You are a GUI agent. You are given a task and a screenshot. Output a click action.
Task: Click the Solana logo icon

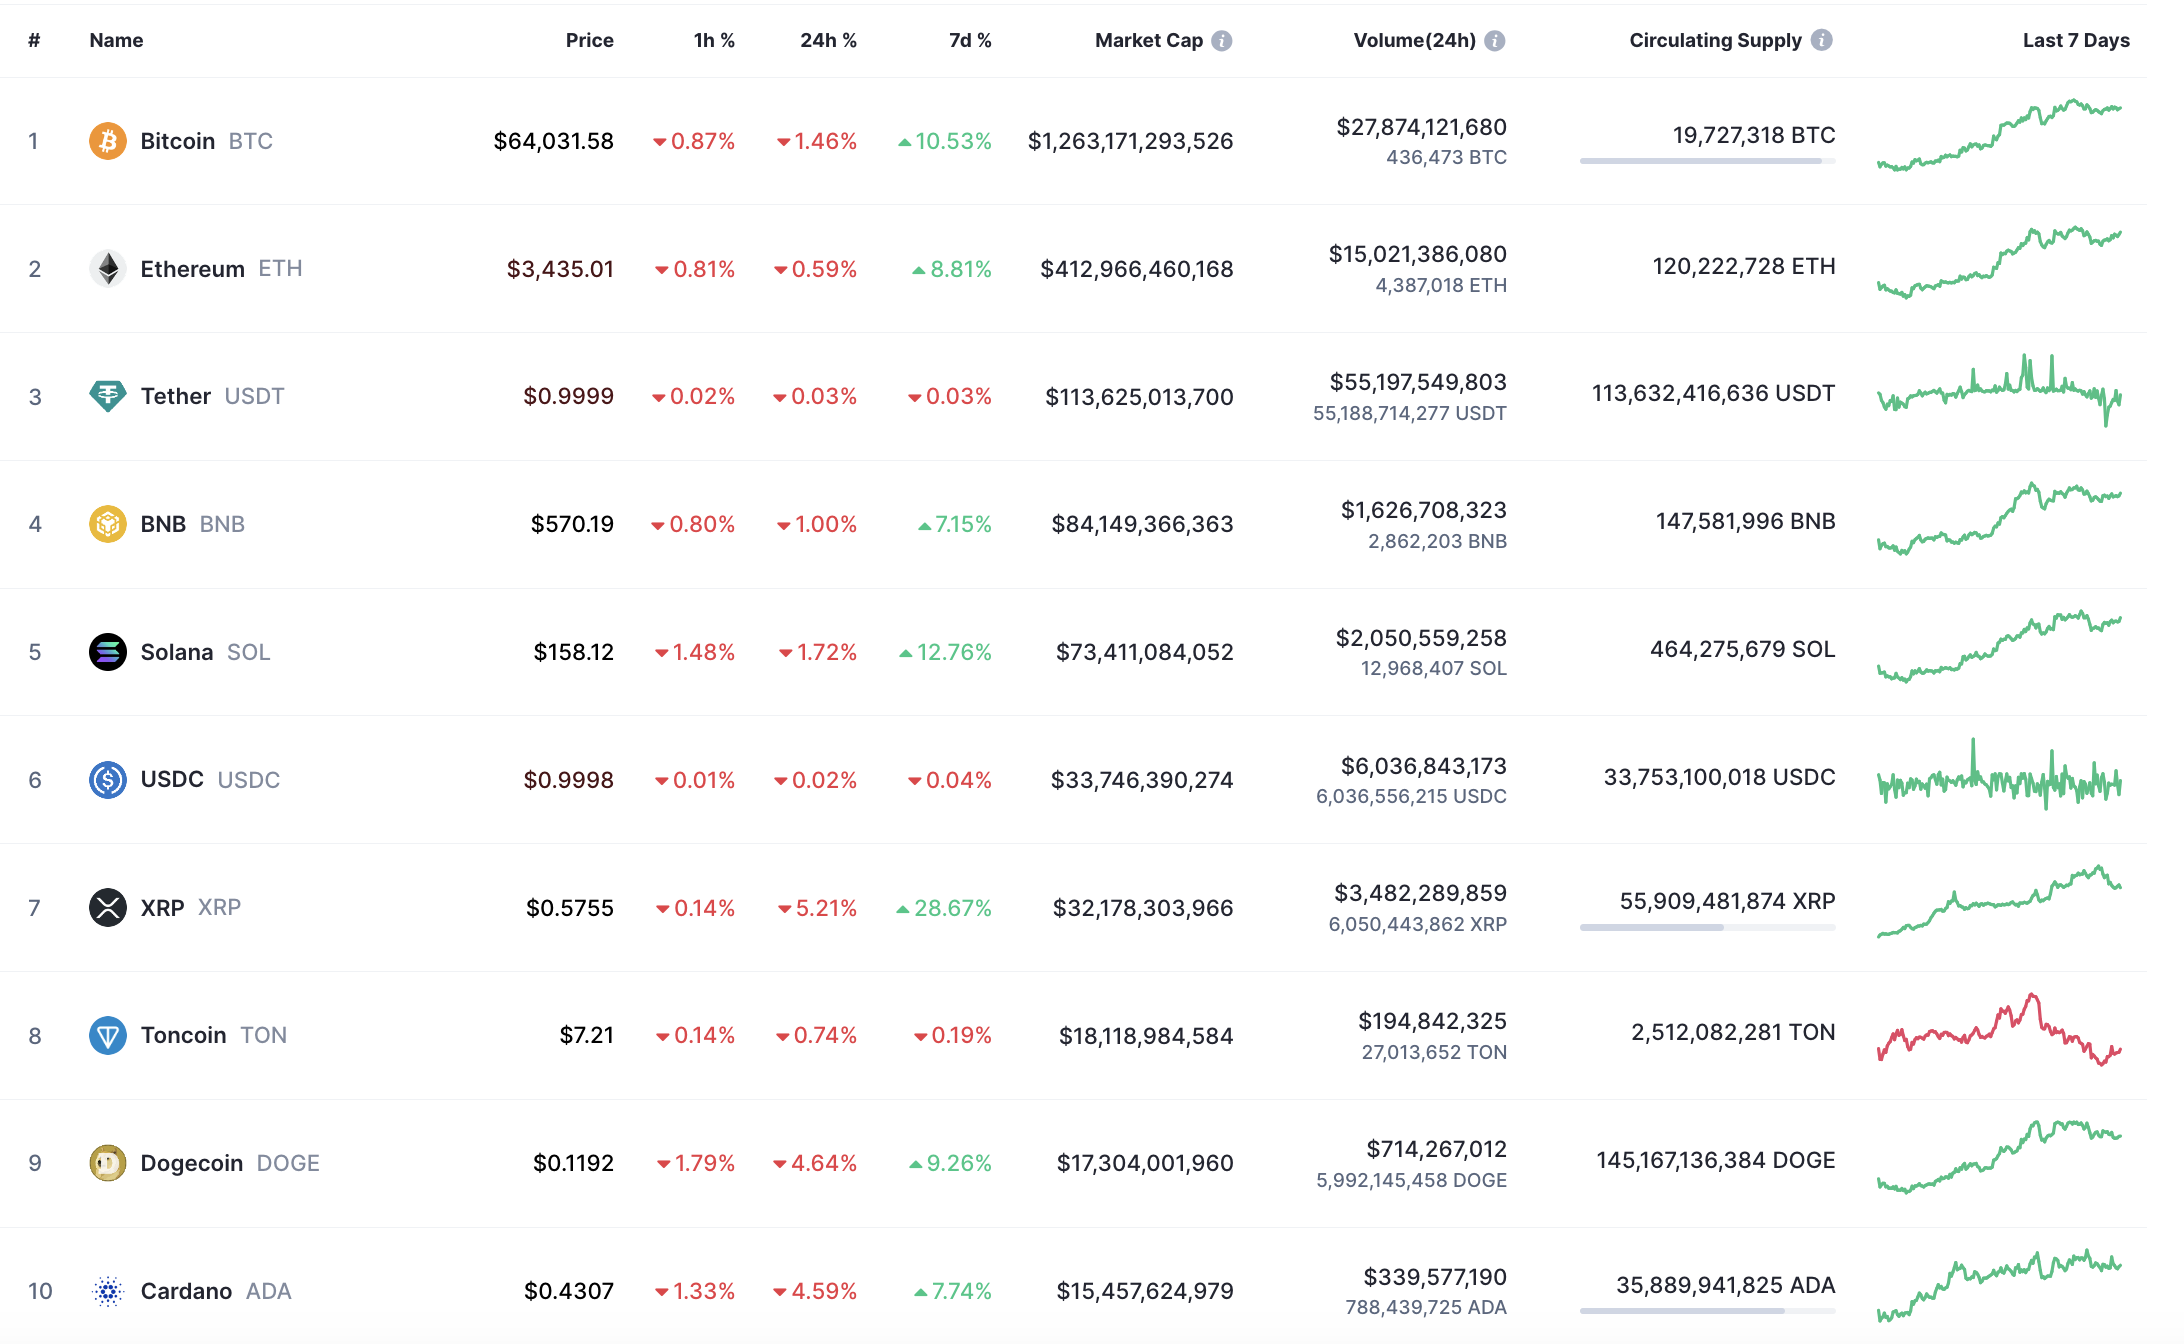108,652
